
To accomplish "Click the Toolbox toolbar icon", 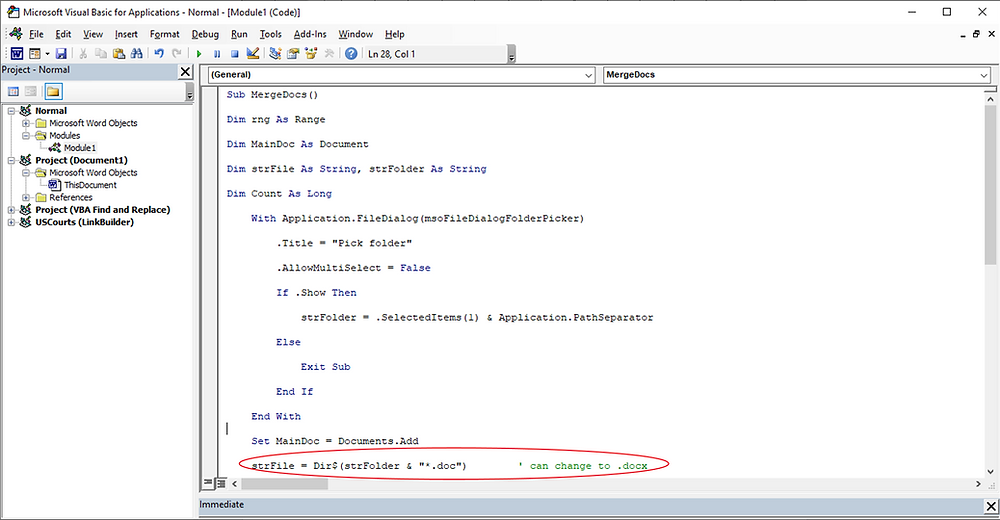I will [x=328, y=54].
